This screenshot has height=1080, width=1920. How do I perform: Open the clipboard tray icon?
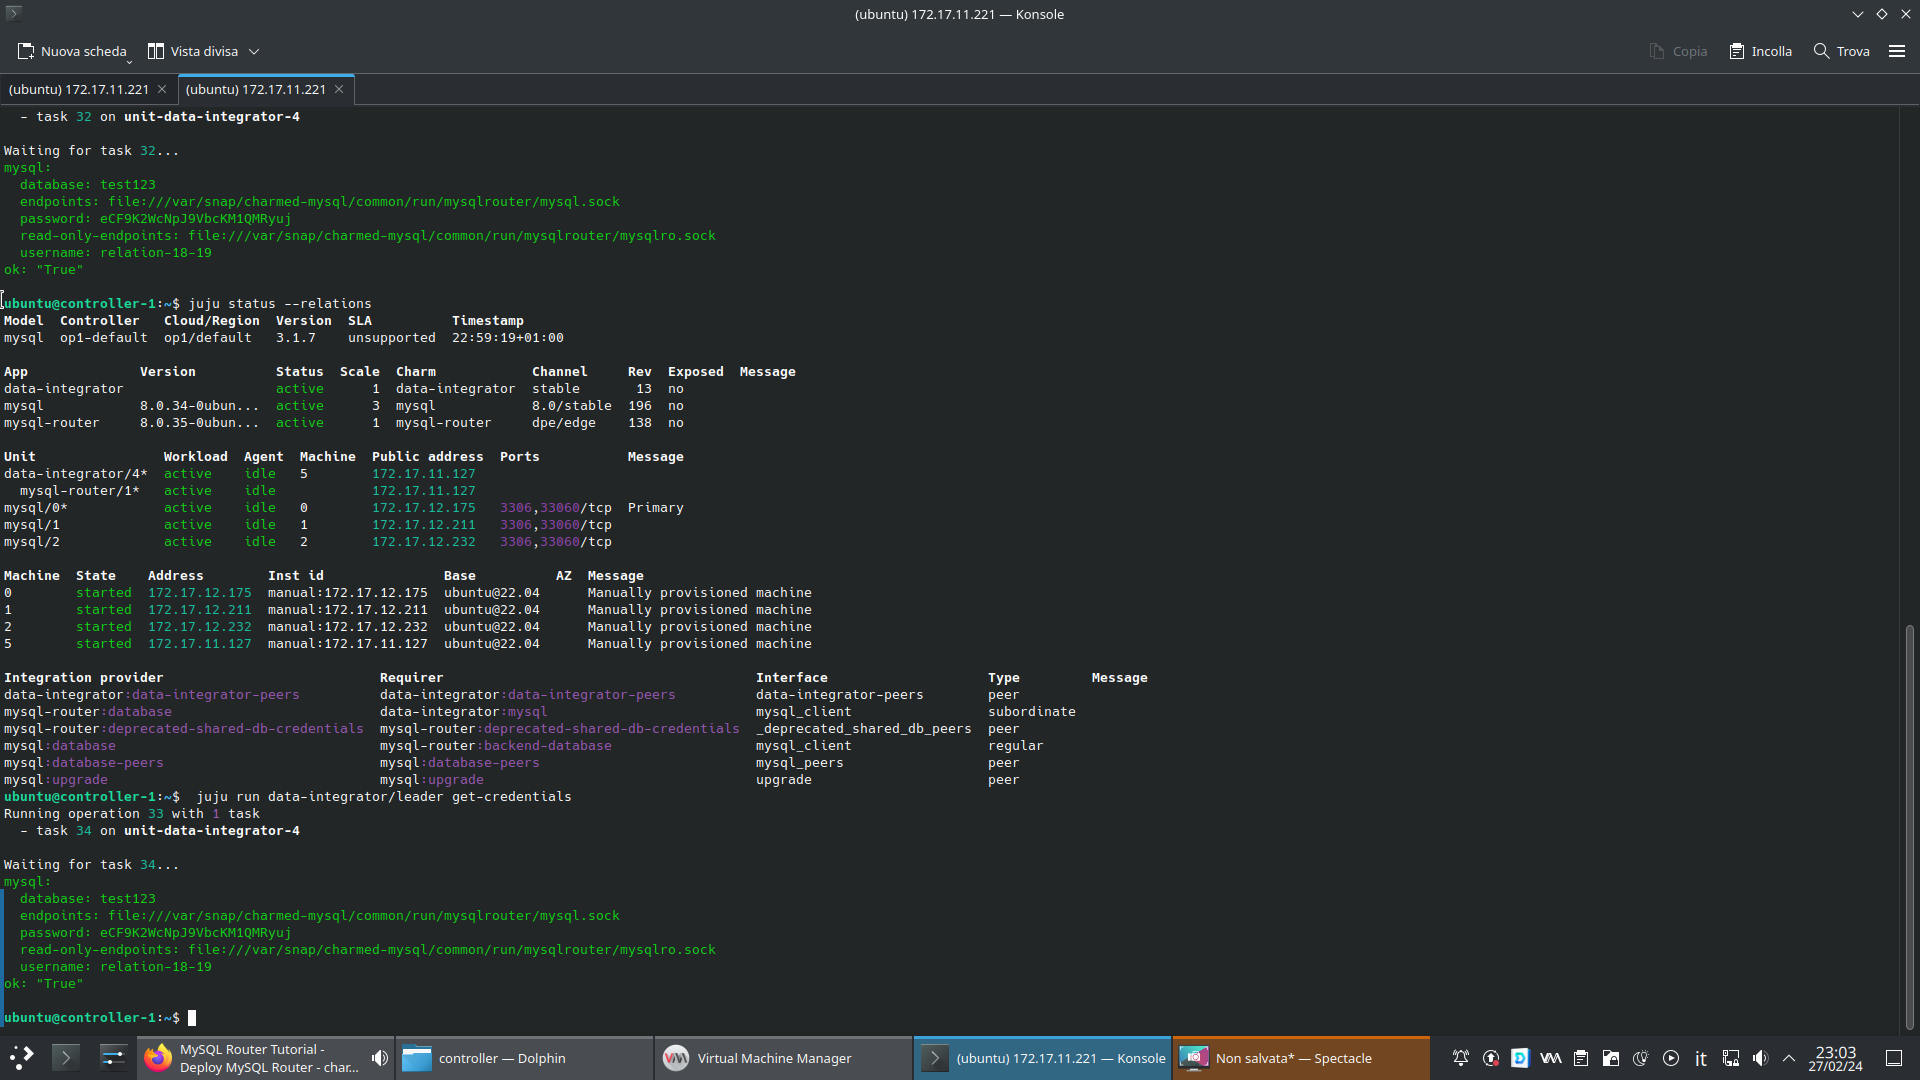[1580, 1058]
